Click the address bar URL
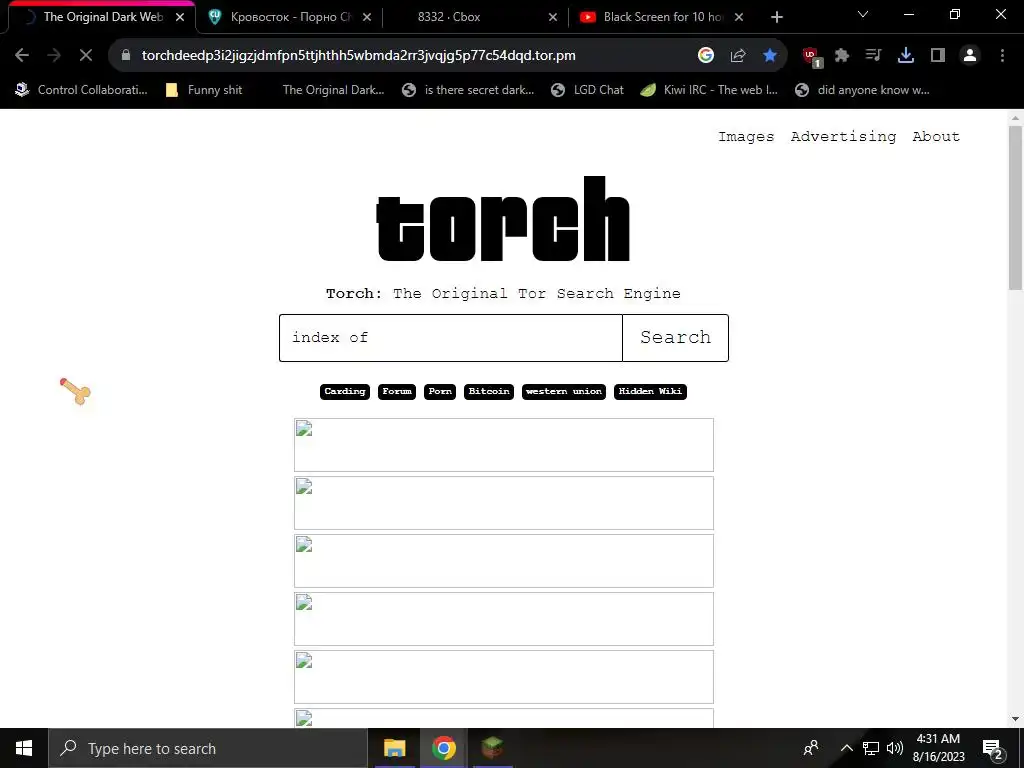This screenshot has width=1024, height=768. click(359, 56)
